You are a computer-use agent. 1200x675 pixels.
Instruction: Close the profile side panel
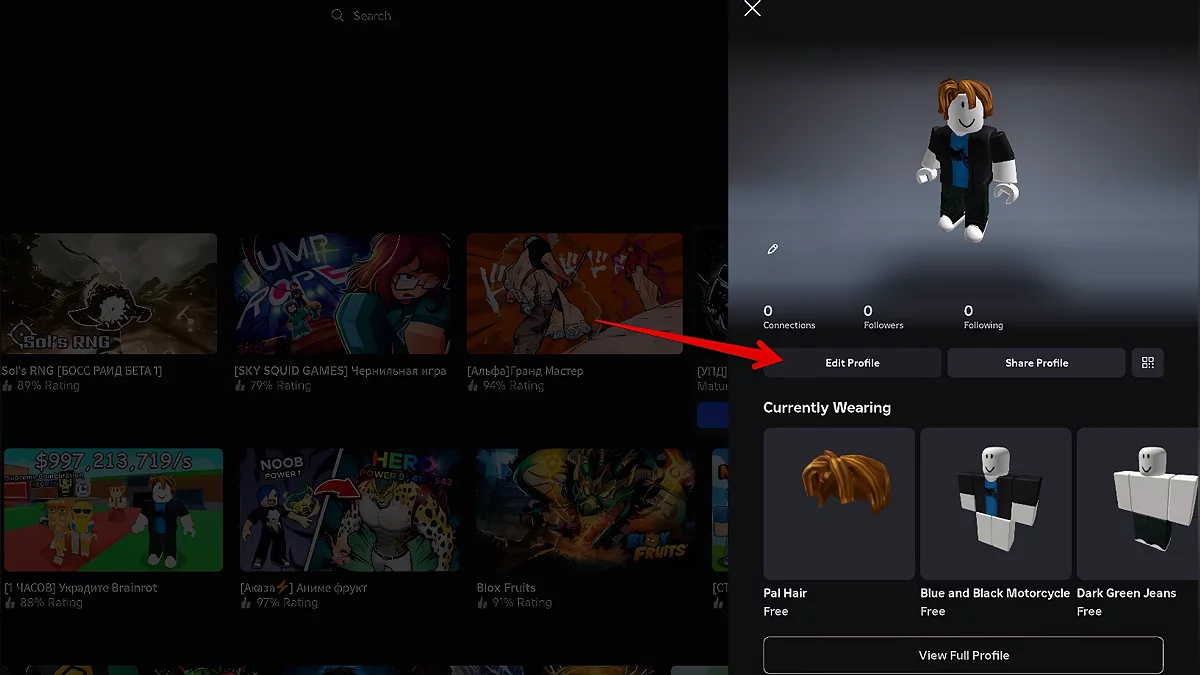point(752,9)
